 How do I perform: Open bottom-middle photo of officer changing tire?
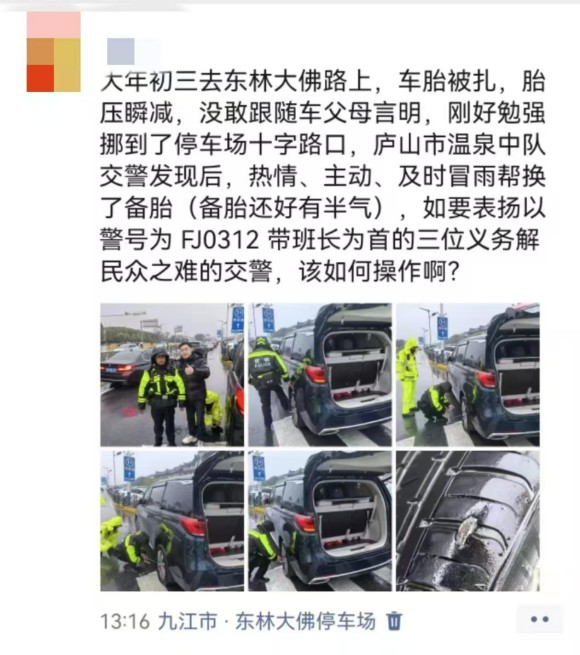click(320, 521)
